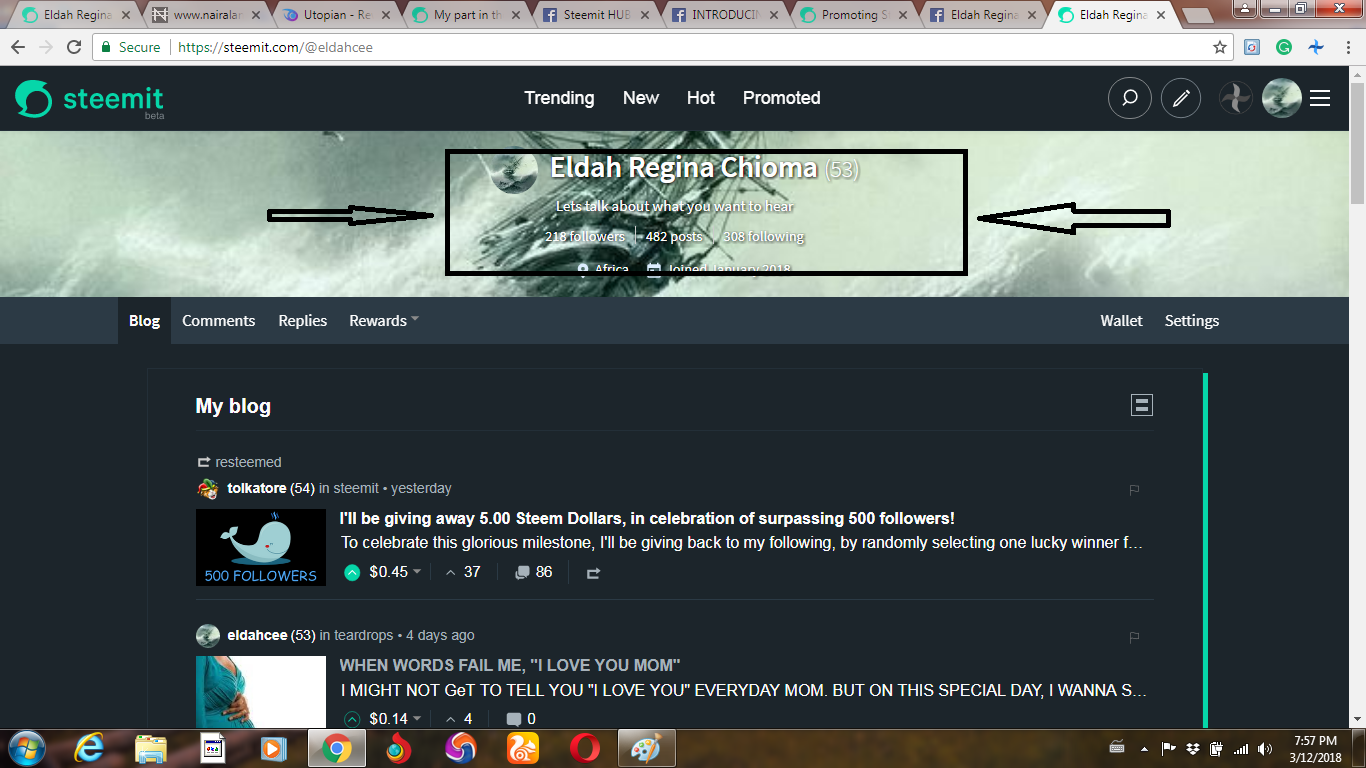1366x768 pixels.
Task: Open the teardrops tag link
Action: click(364, 636)
